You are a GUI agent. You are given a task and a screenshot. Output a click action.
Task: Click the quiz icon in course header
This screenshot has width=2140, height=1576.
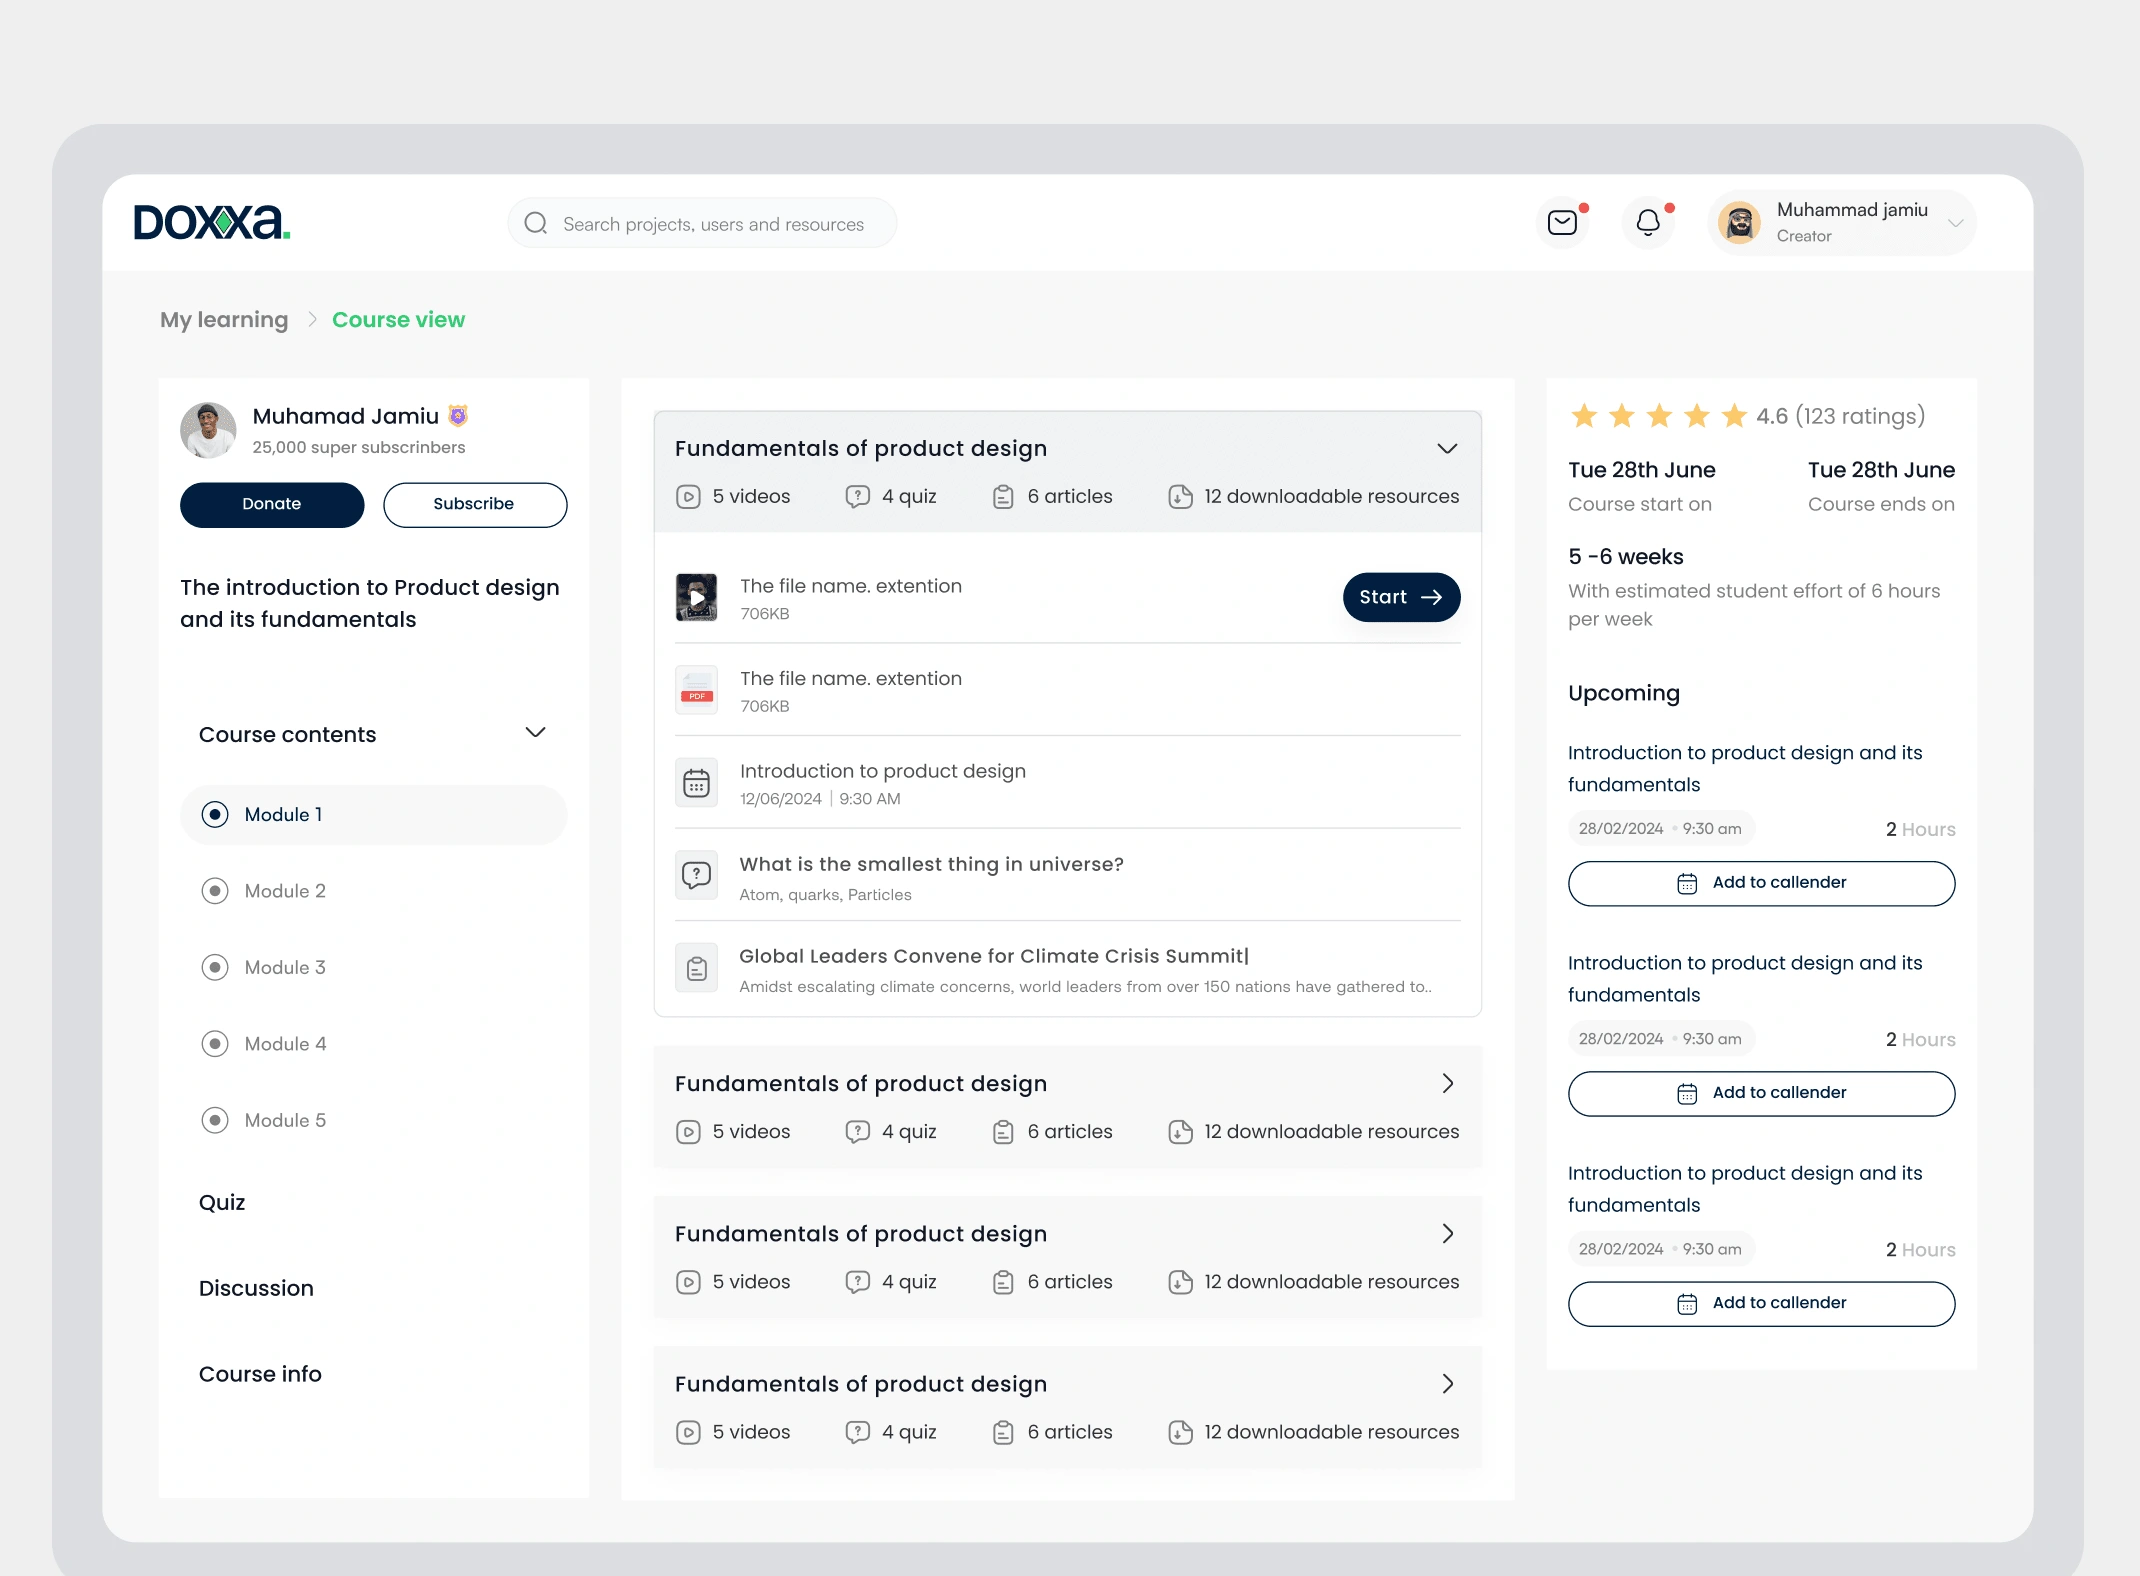pos(856,495)
